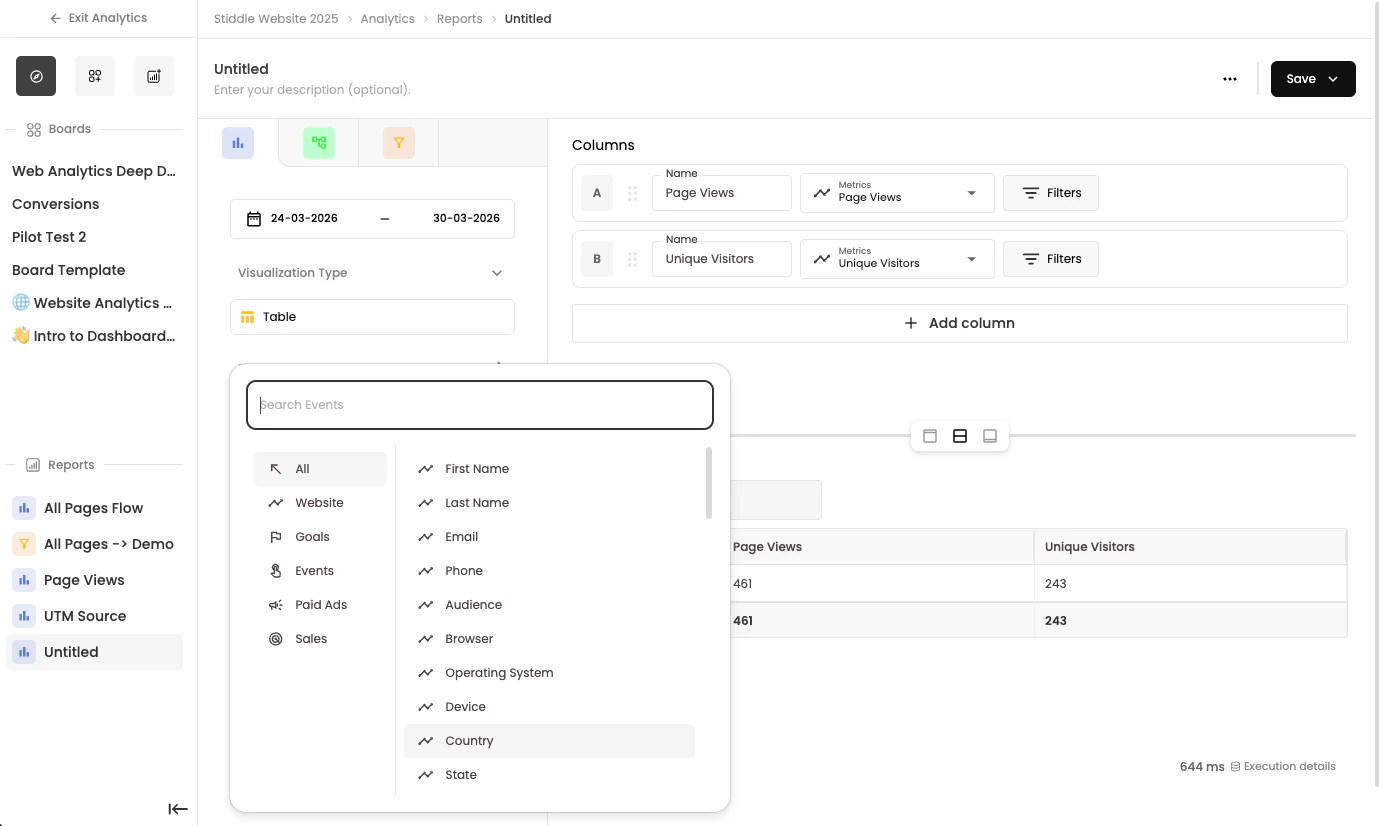
Task: Collapse the Visualization Type section
Action: click(x=497, y=273)
